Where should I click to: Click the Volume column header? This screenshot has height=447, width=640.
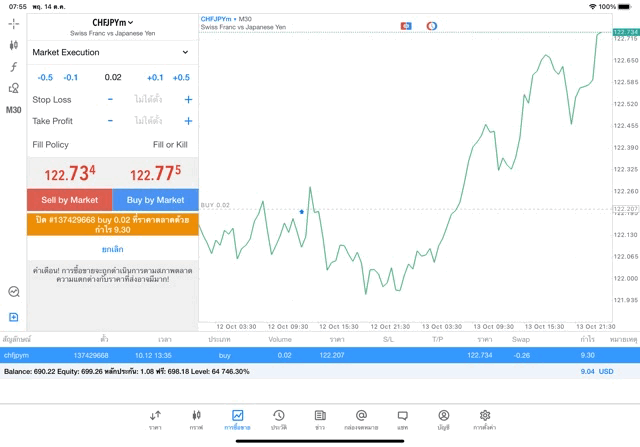[x=280, y=339]
